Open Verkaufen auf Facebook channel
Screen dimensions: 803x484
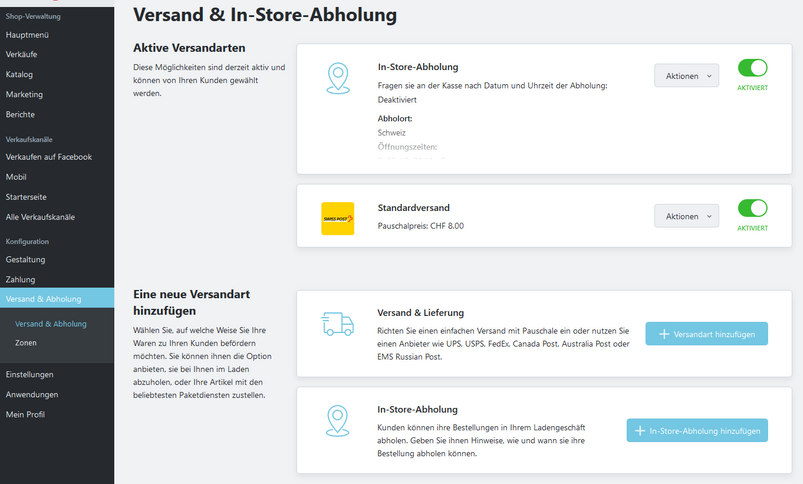pos(49,157)
